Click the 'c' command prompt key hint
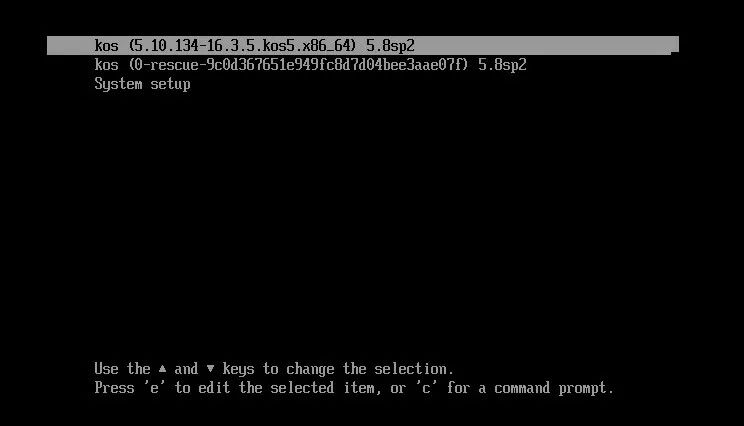The image size is (744, 426). pyautogui.click(x=426, y=388)
